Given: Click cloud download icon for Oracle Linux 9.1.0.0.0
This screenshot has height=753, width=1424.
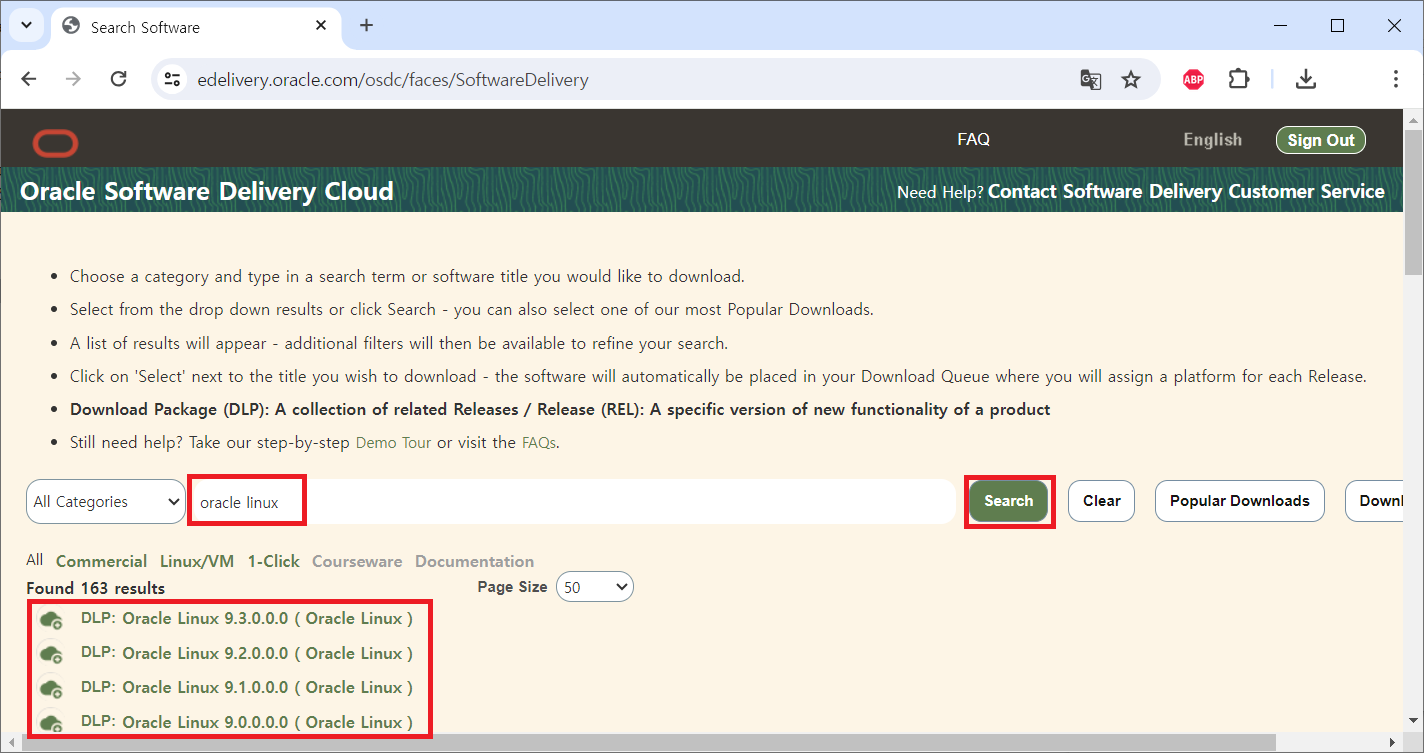Looking at the screenshot, I should 51,688.
